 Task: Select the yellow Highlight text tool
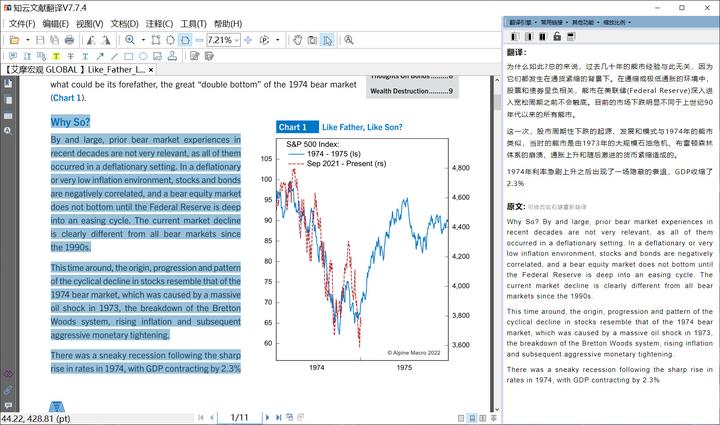56,56
